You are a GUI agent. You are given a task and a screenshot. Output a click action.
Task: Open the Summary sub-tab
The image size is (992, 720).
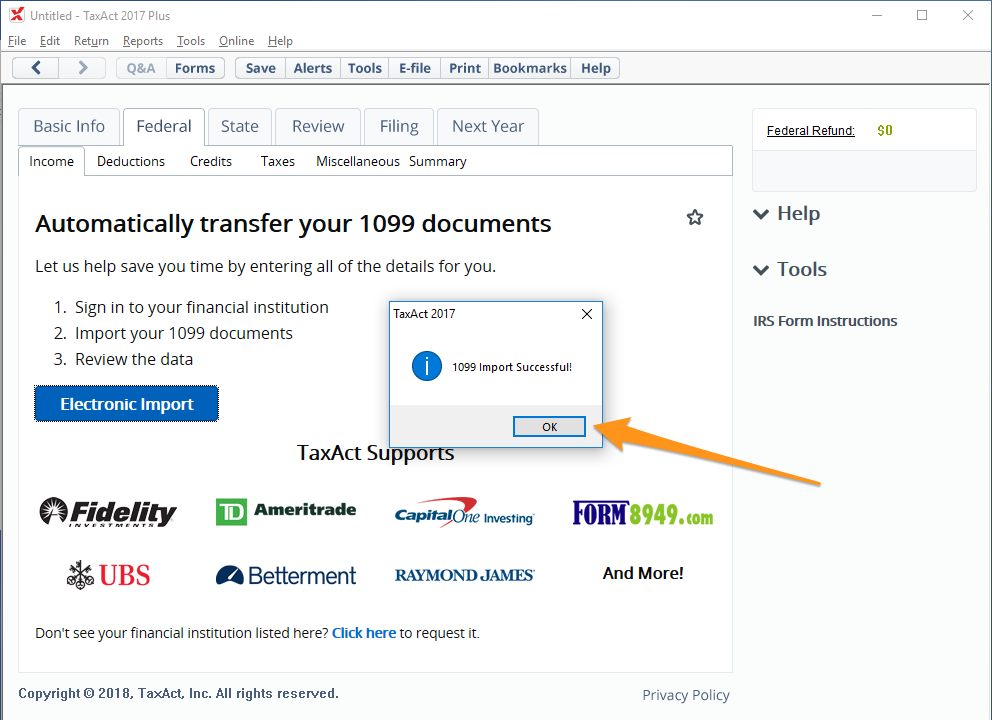click(438, 162)
